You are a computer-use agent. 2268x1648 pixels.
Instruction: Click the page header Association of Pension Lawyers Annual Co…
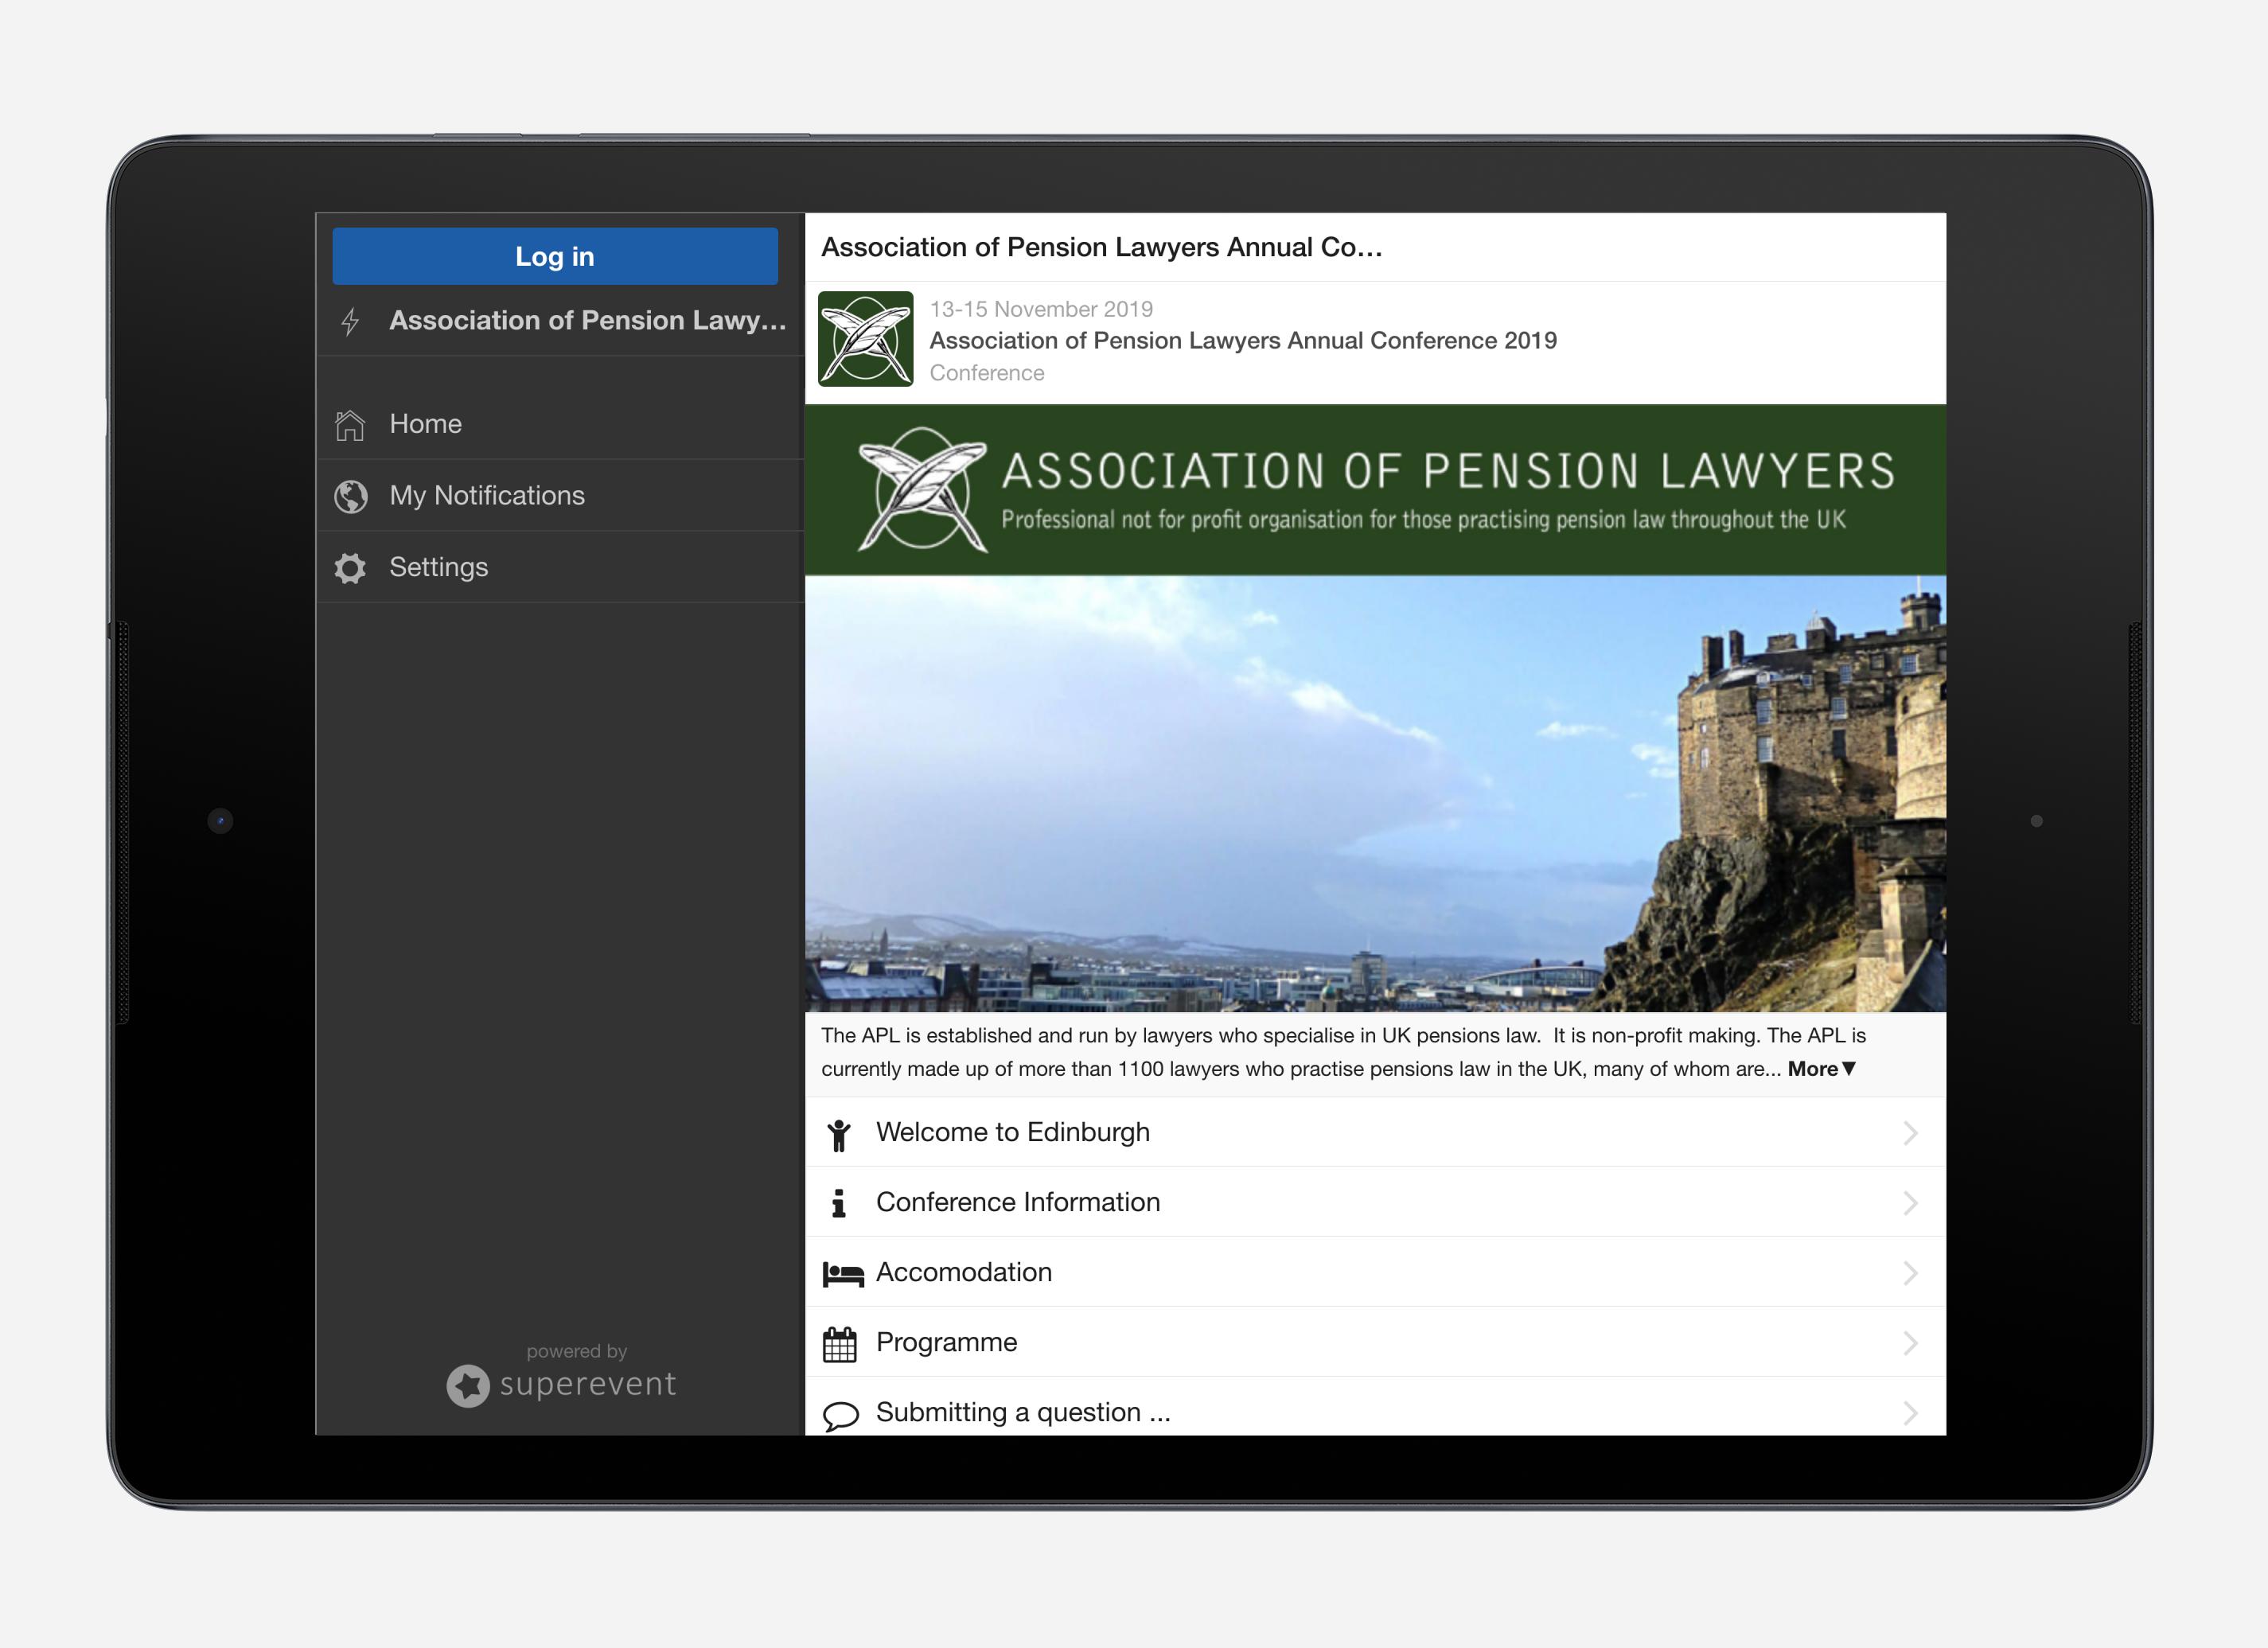click(1101, 247)
